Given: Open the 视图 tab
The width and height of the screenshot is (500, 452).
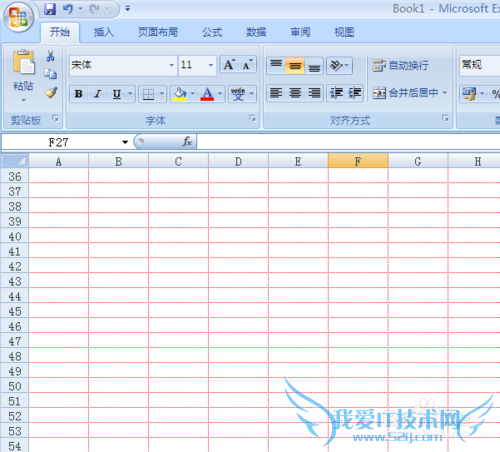Looking at the screenshot, I should (x=344, y=32).
